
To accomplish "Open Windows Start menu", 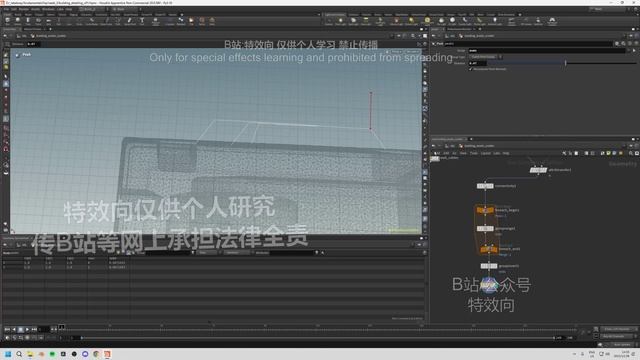I will point(8,354).
